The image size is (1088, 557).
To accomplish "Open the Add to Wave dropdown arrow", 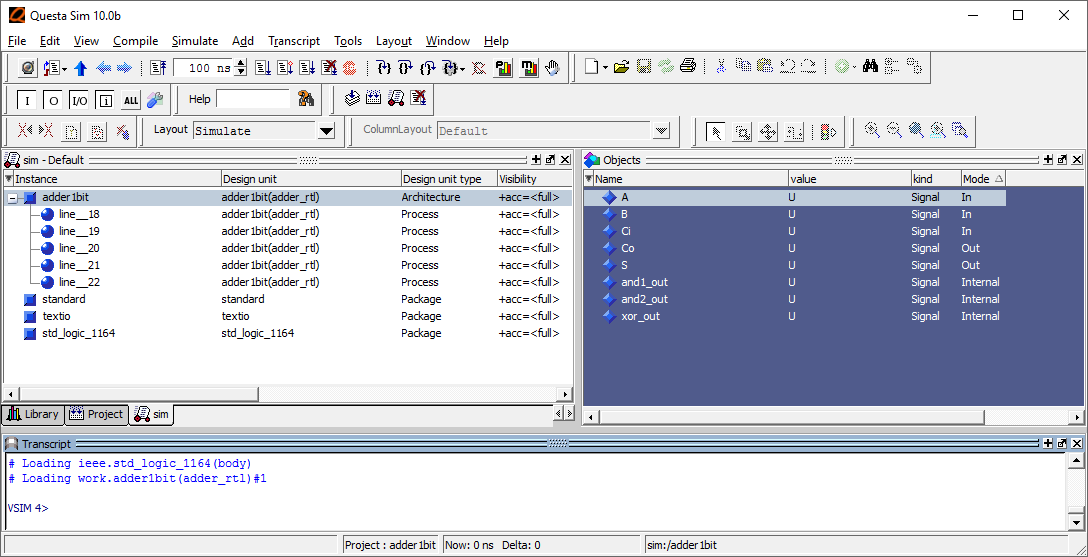I will click(x=854, y=67).
